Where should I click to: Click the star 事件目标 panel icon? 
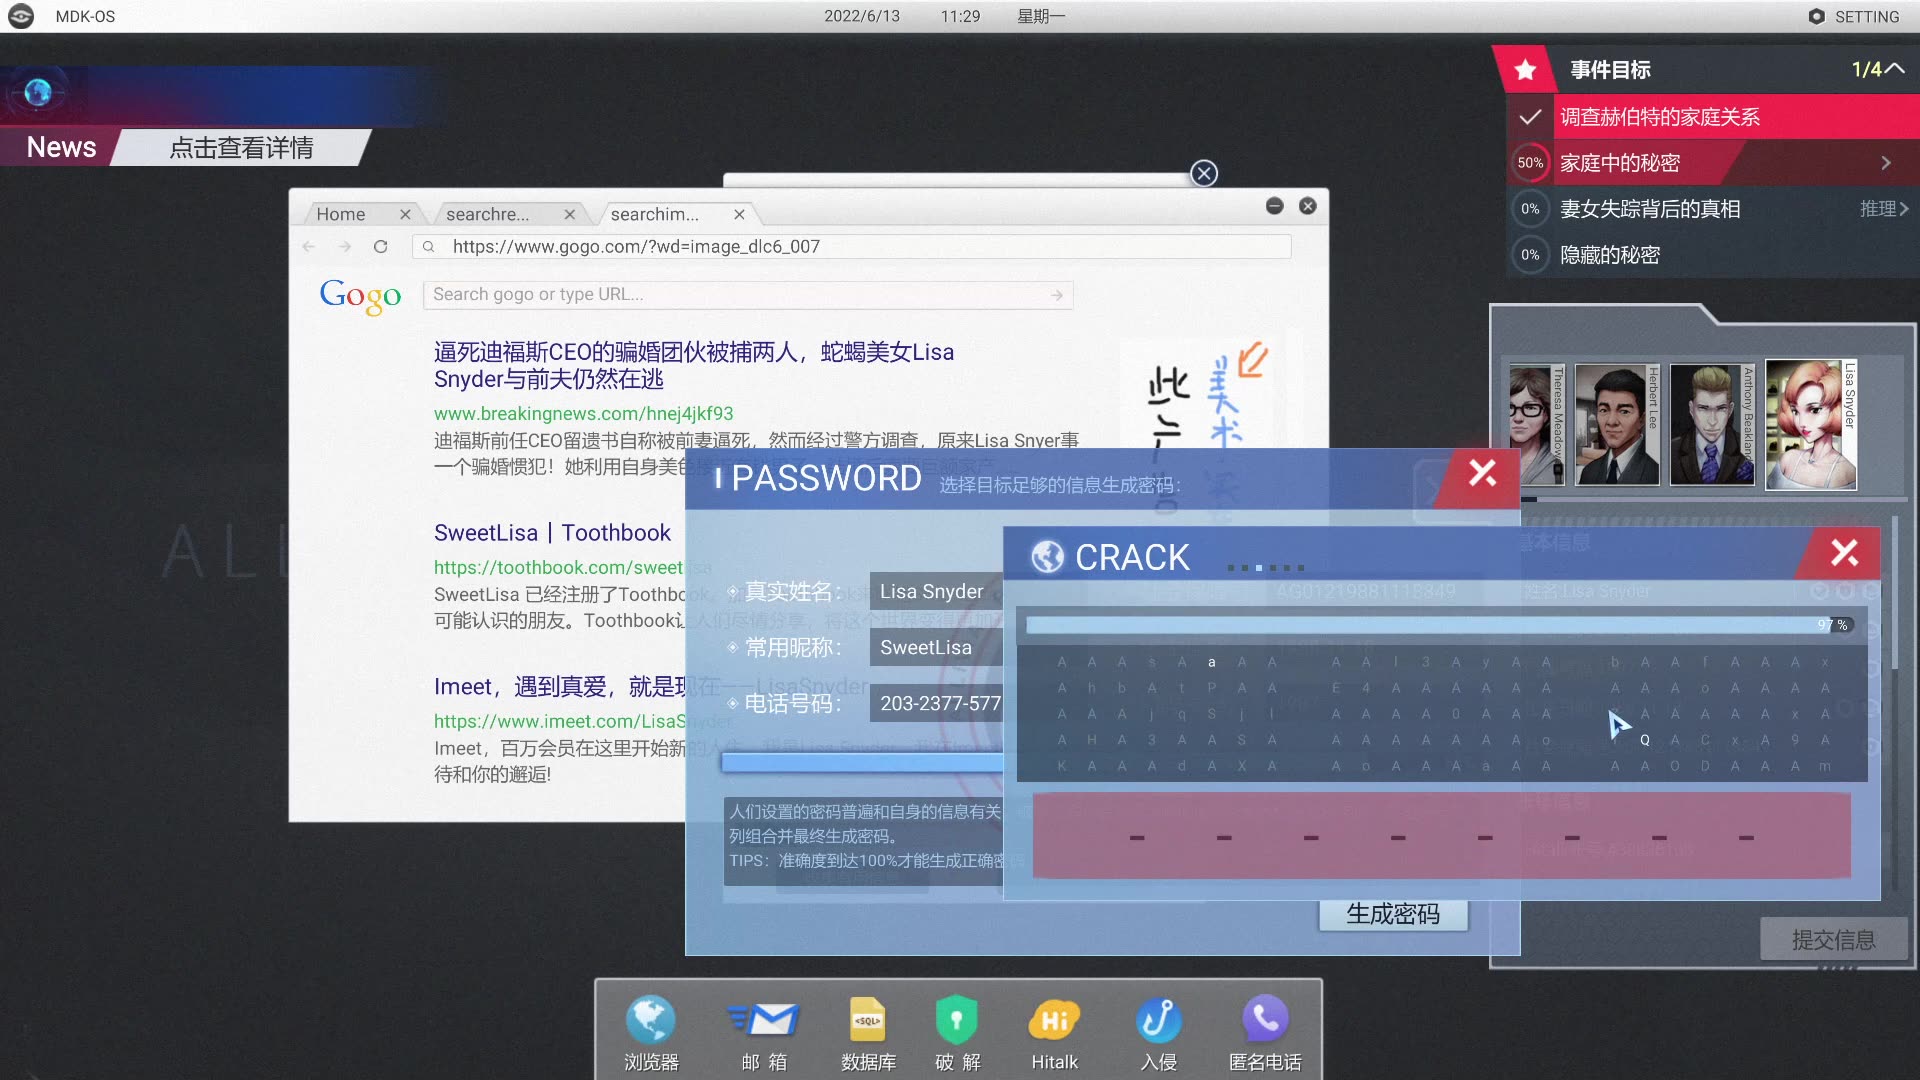click(x=1528, y=69)
